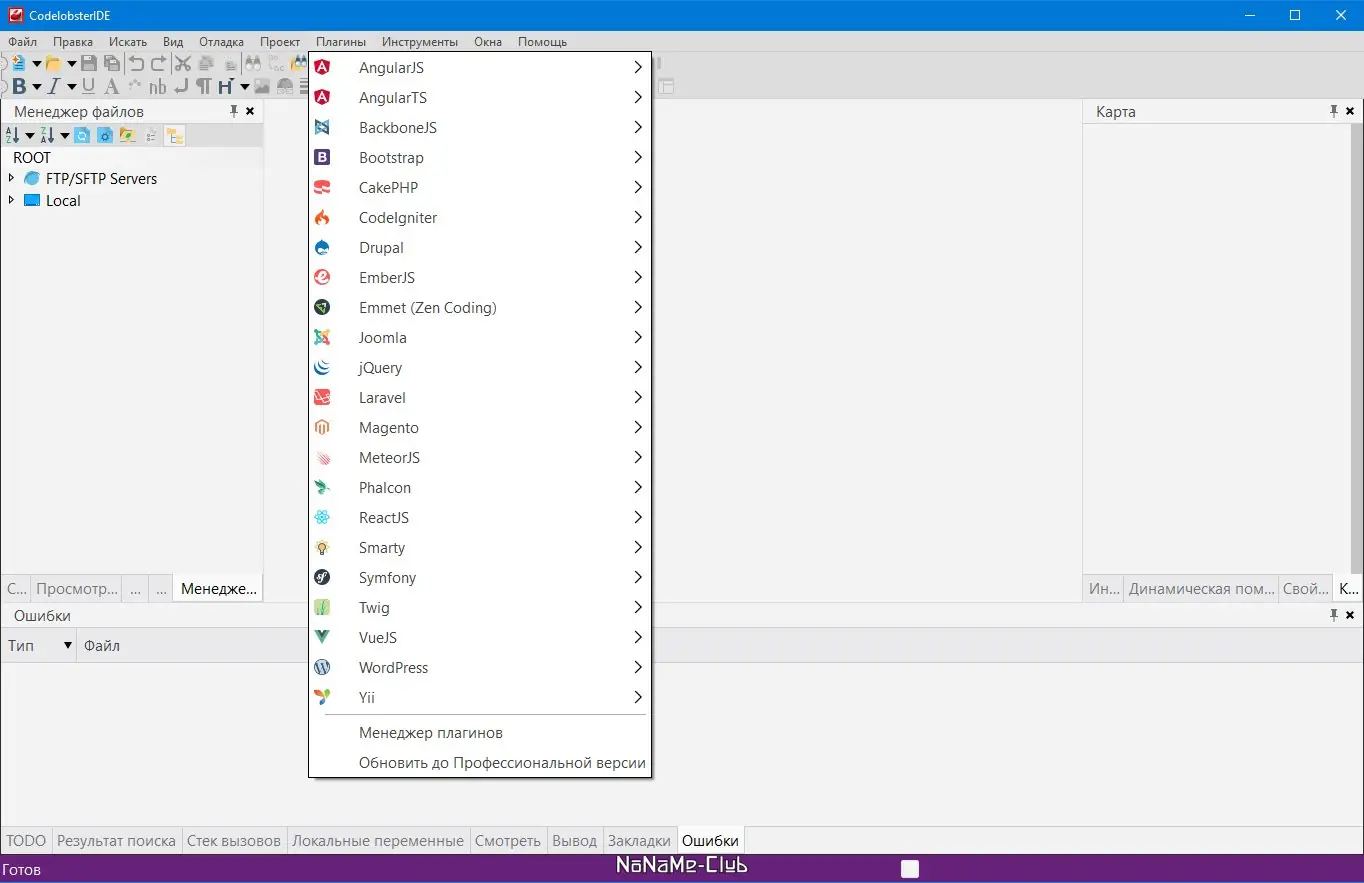The image size is (1364, 883).
Task: Open the Symfony plugin submenu
Action: click(480, 578)
